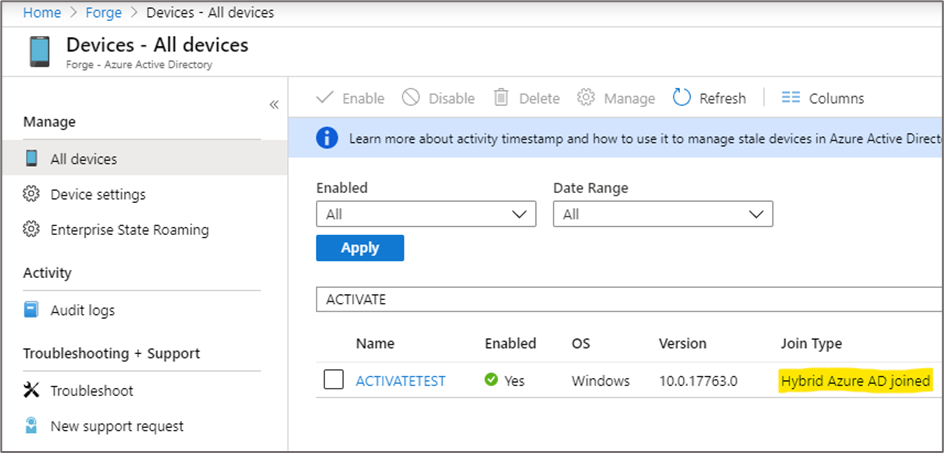This screenshot has width=944, height=453.
Task: Collapse the left navigation menu
Action: coord(274,105)
